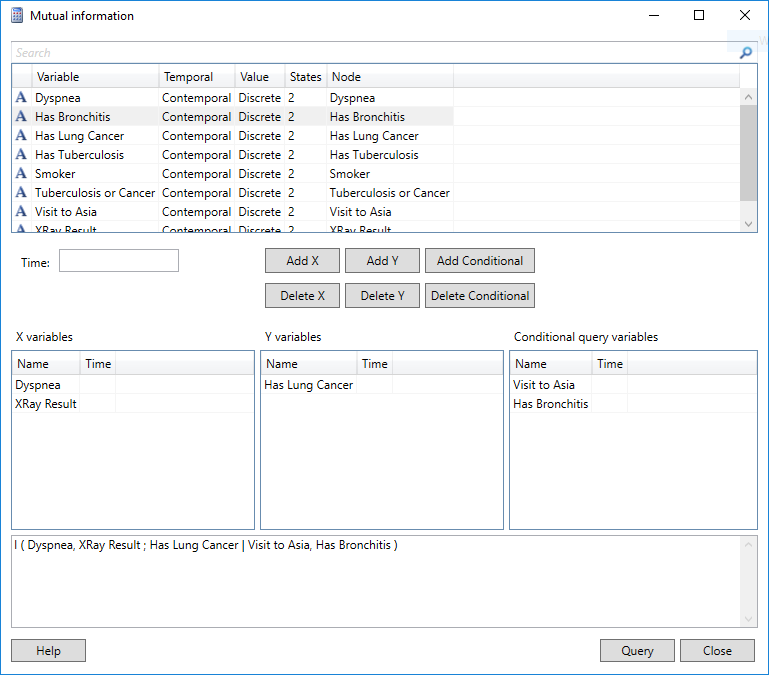The image size is (769, 675).
Task: Click the Delete Conditional button
Action: (480, 296)
